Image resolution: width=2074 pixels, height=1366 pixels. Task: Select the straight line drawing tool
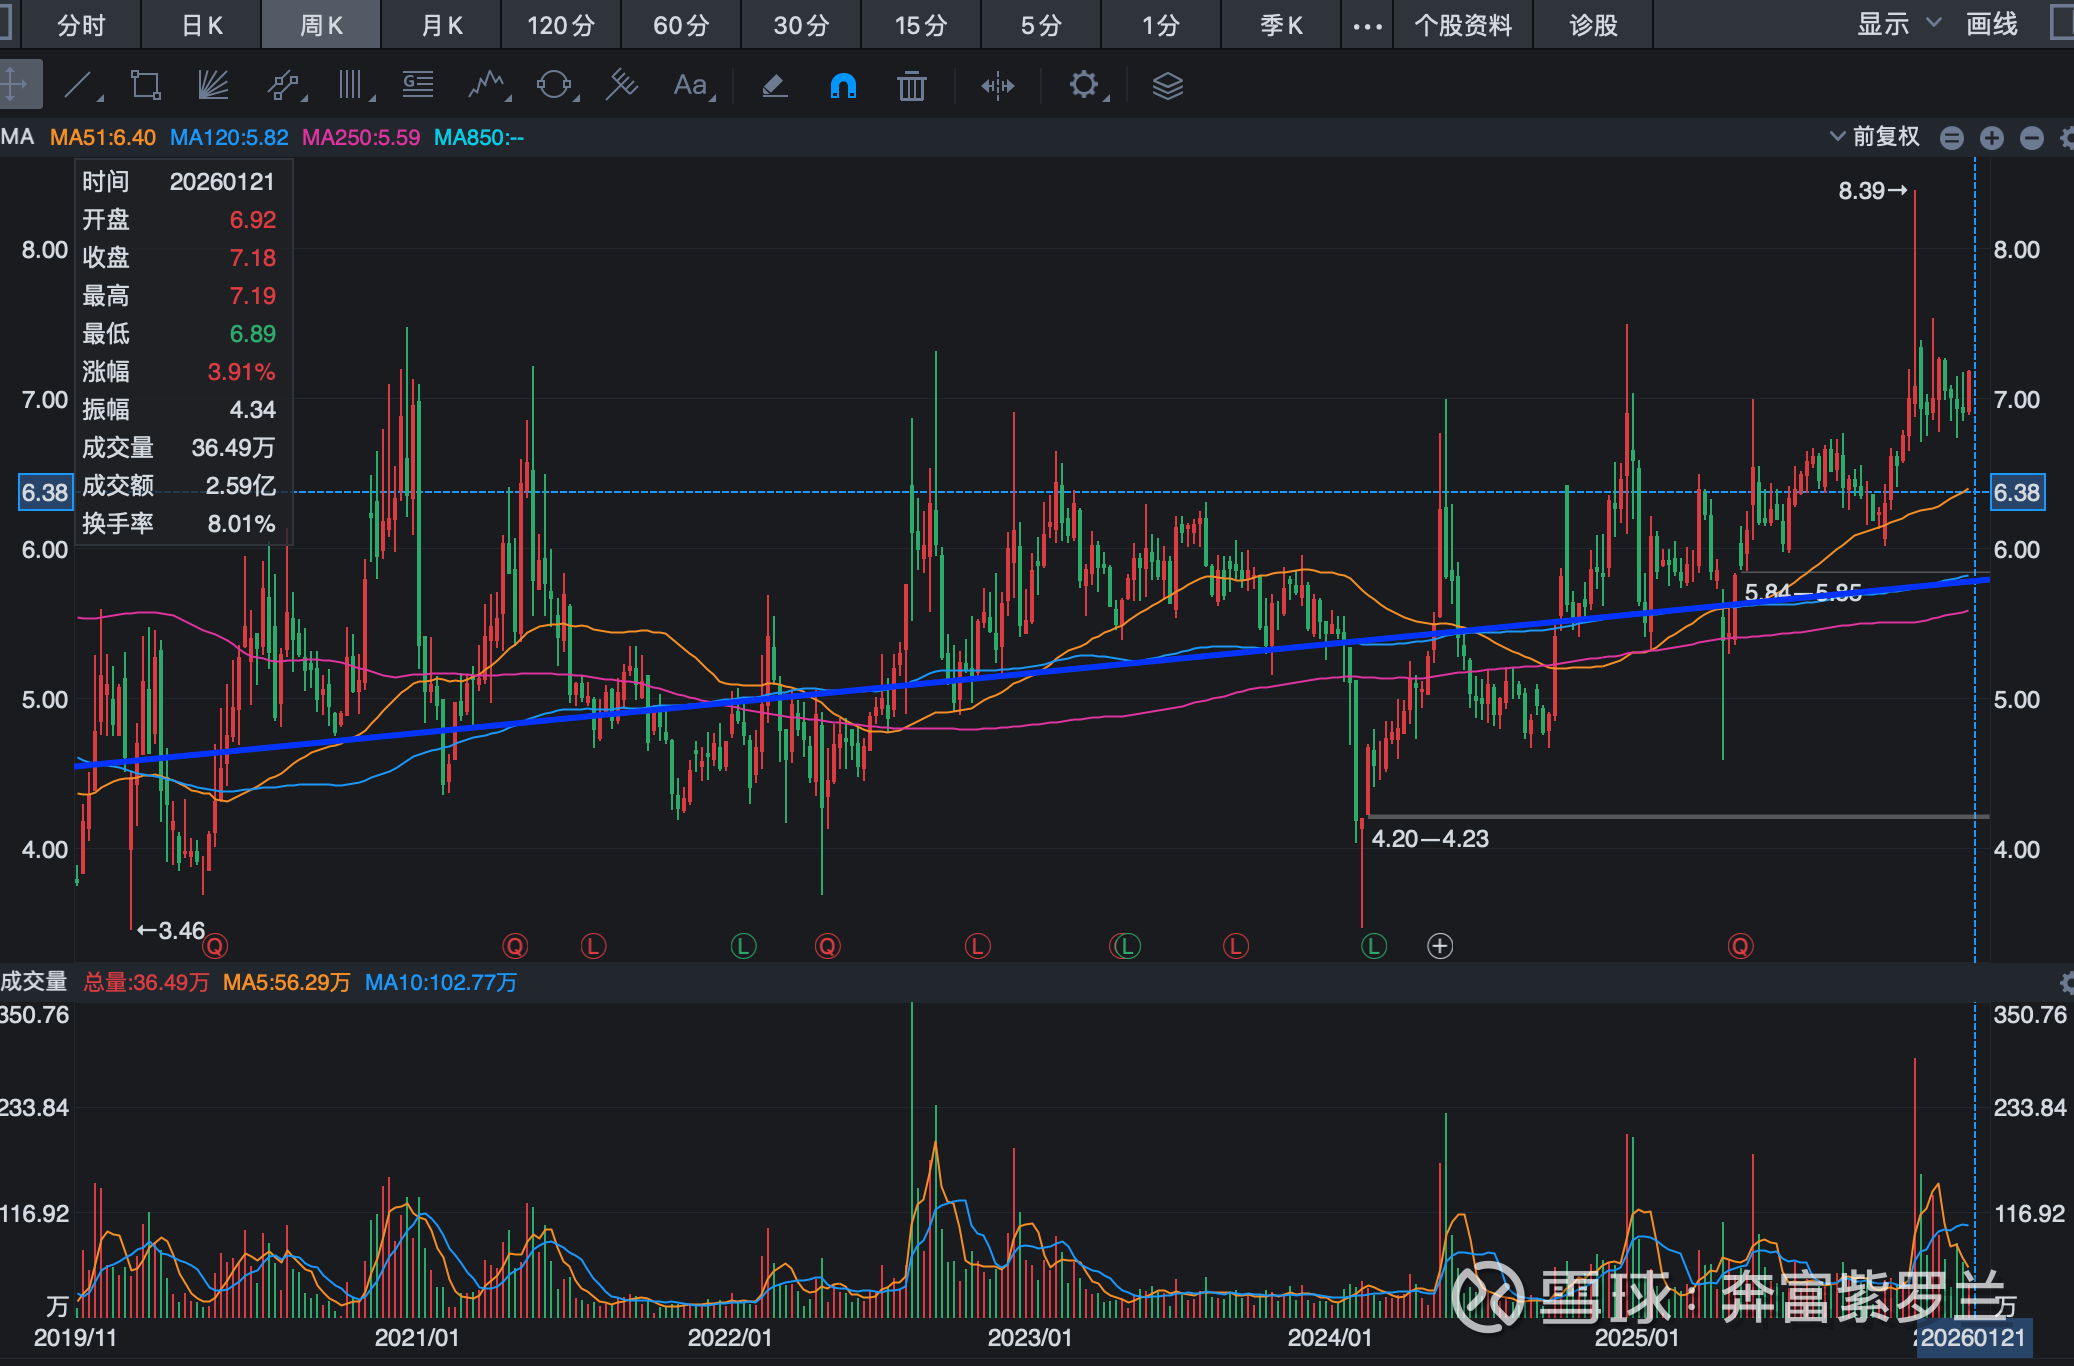pyautogui.click(x=80, y=86)
